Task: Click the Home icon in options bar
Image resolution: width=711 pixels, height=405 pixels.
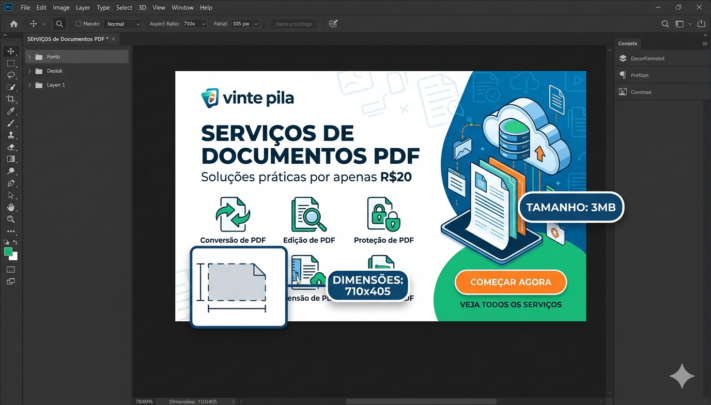Action: [x=13, y=23]
